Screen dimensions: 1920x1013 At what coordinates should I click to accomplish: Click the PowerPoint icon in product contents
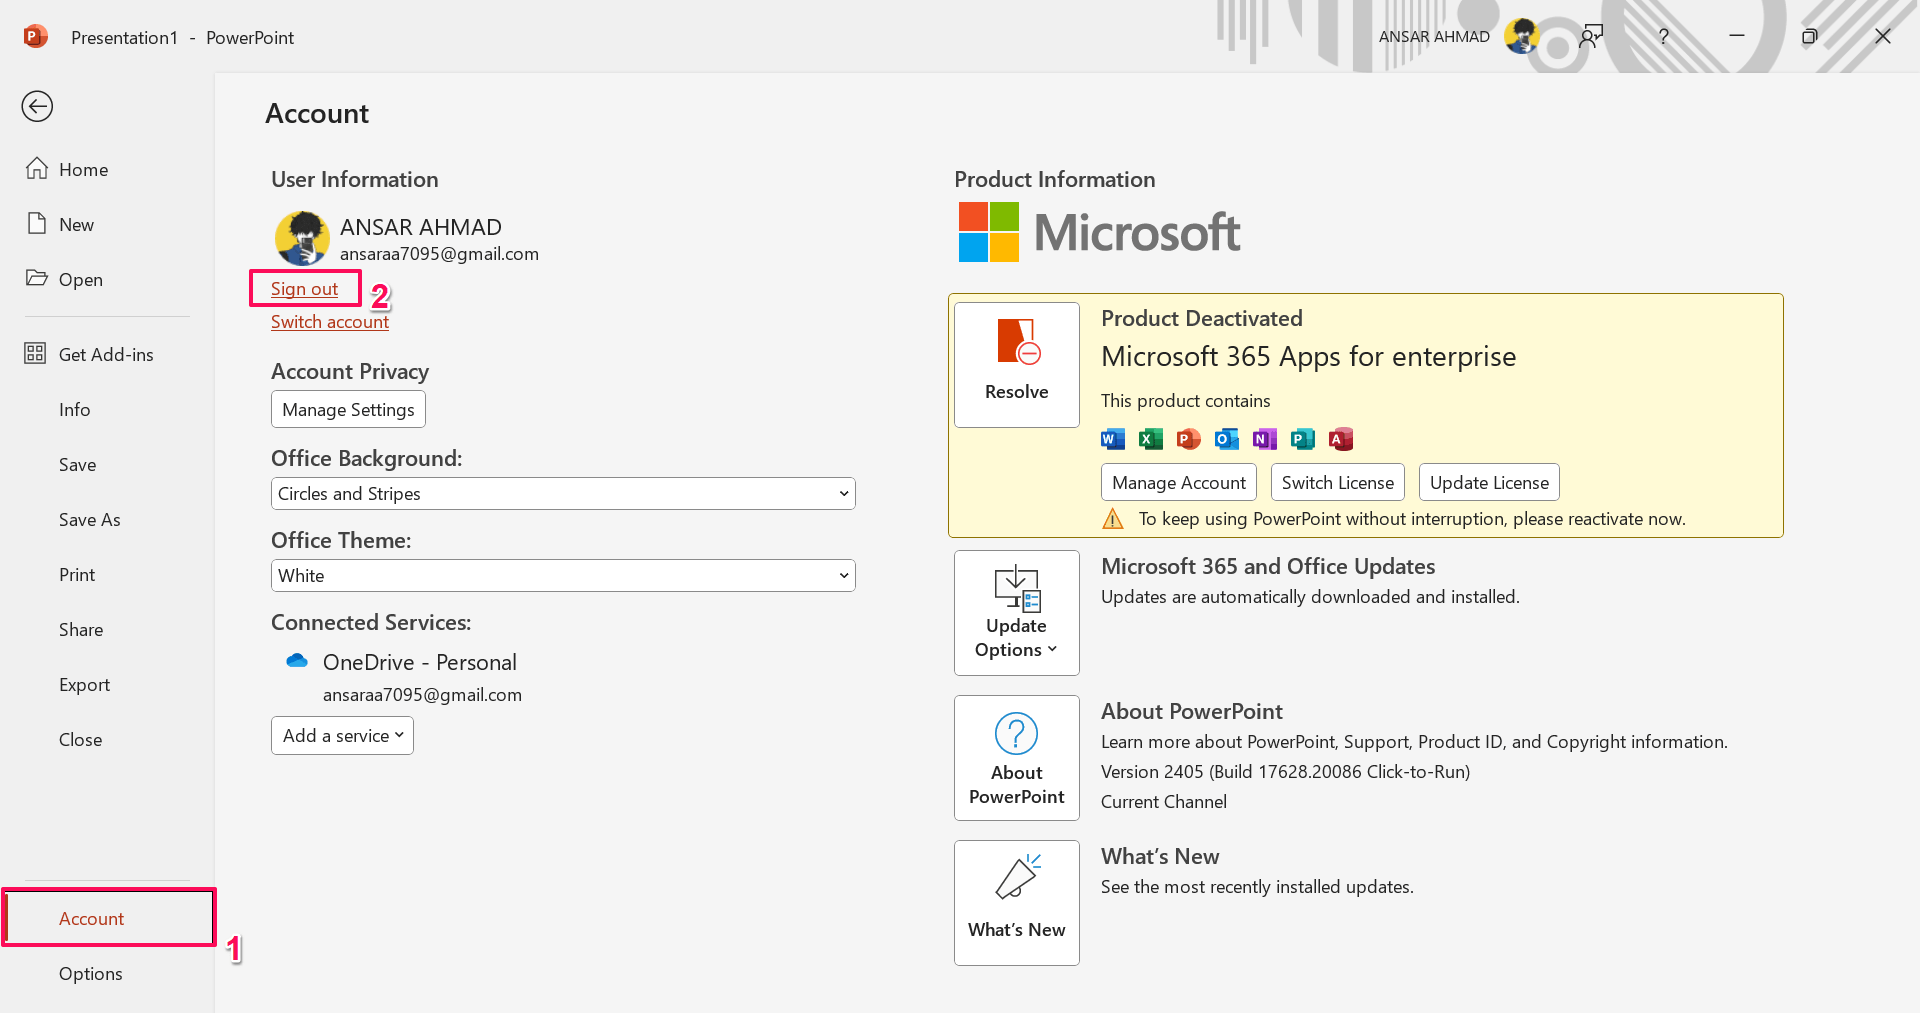[1189, 439]
